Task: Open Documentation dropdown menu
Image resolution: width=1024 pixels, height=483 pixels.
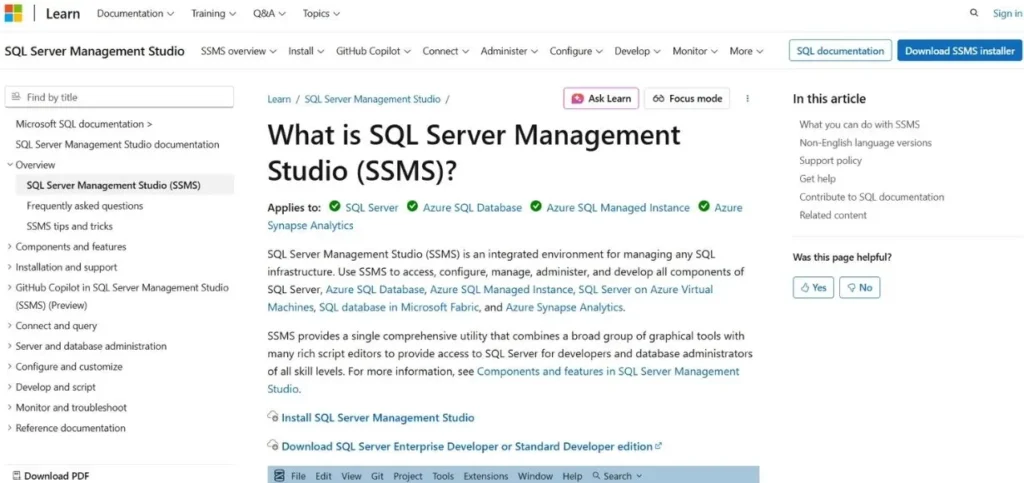Action: pos(135,13)
